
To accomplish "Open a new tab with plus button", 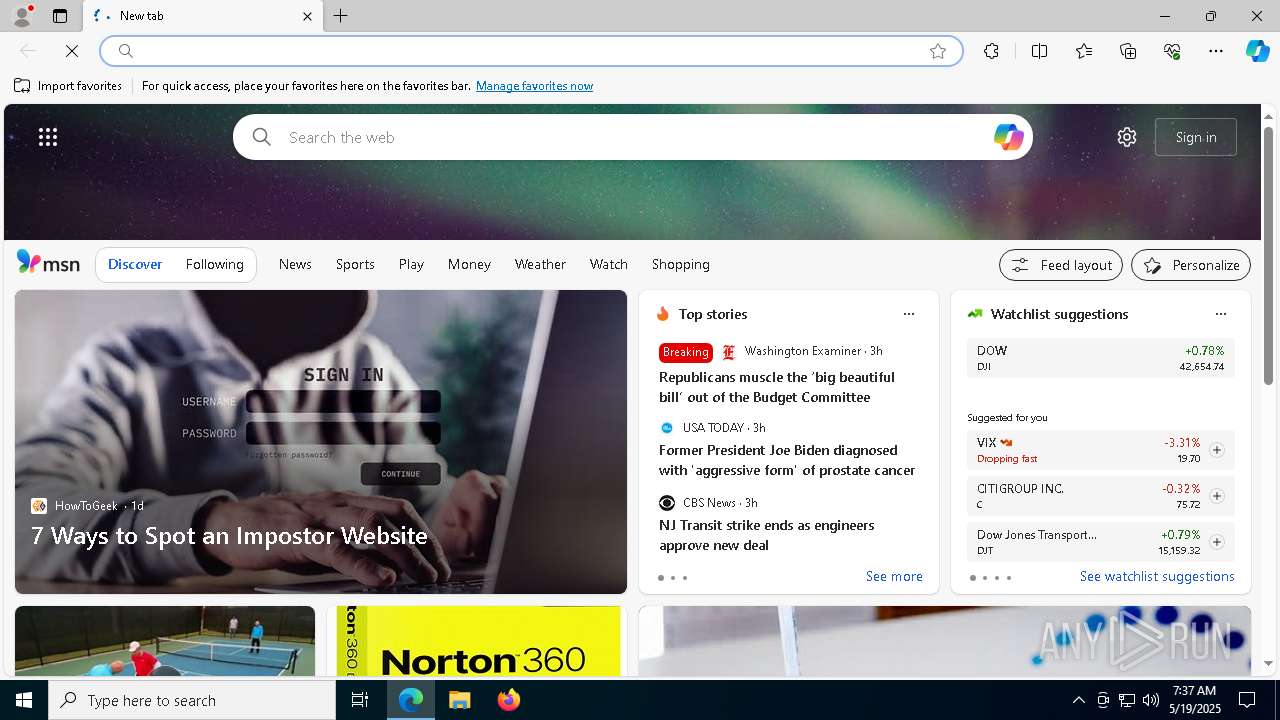I will (x=341, y=16).
